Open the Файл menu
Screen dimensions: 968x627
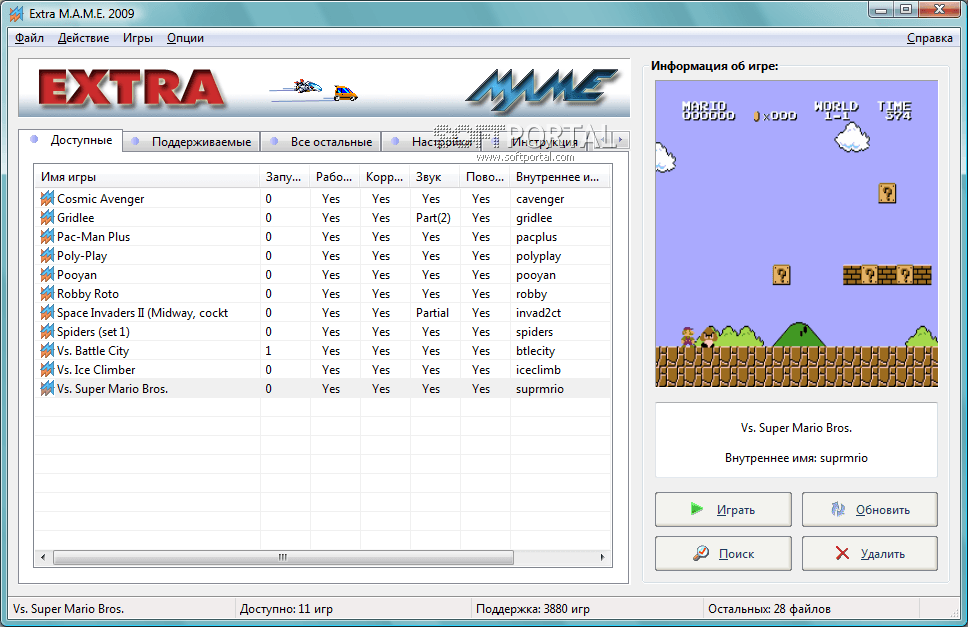(x=29, y=38)
